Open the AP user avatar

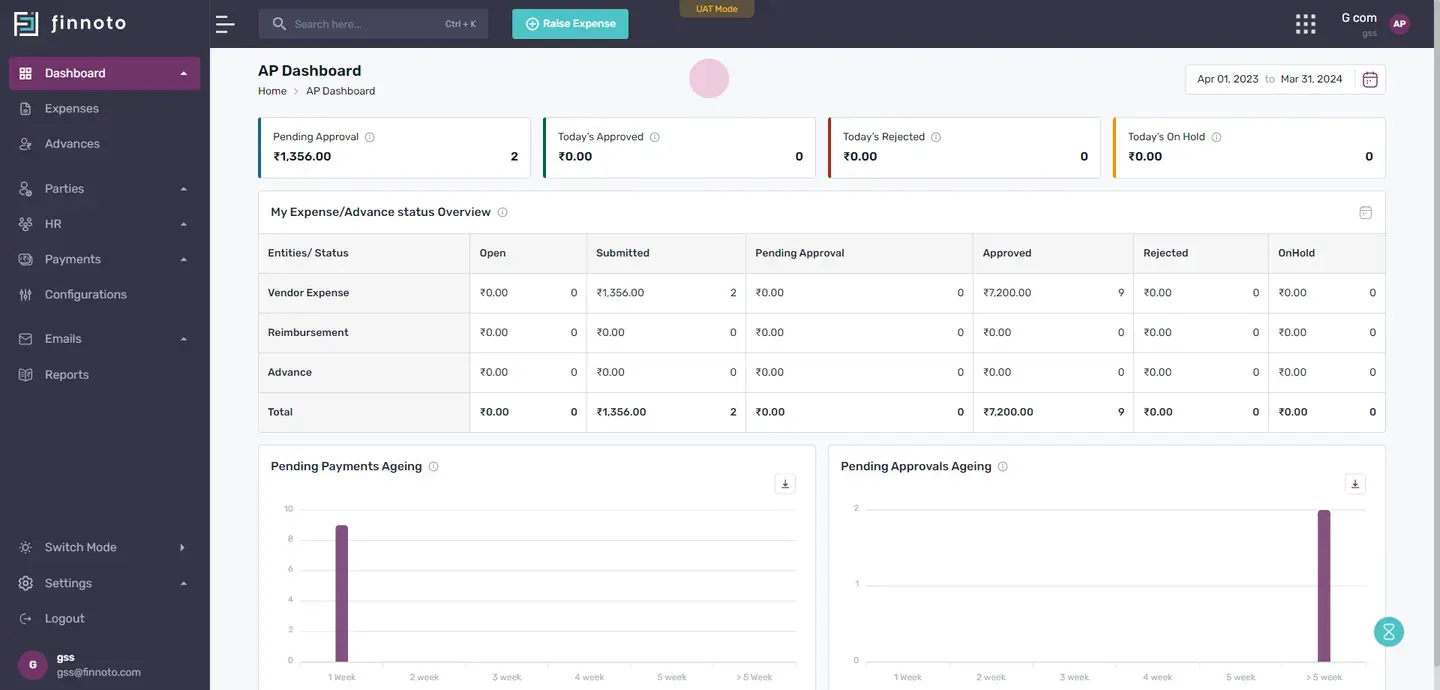tap(1399, 24)
